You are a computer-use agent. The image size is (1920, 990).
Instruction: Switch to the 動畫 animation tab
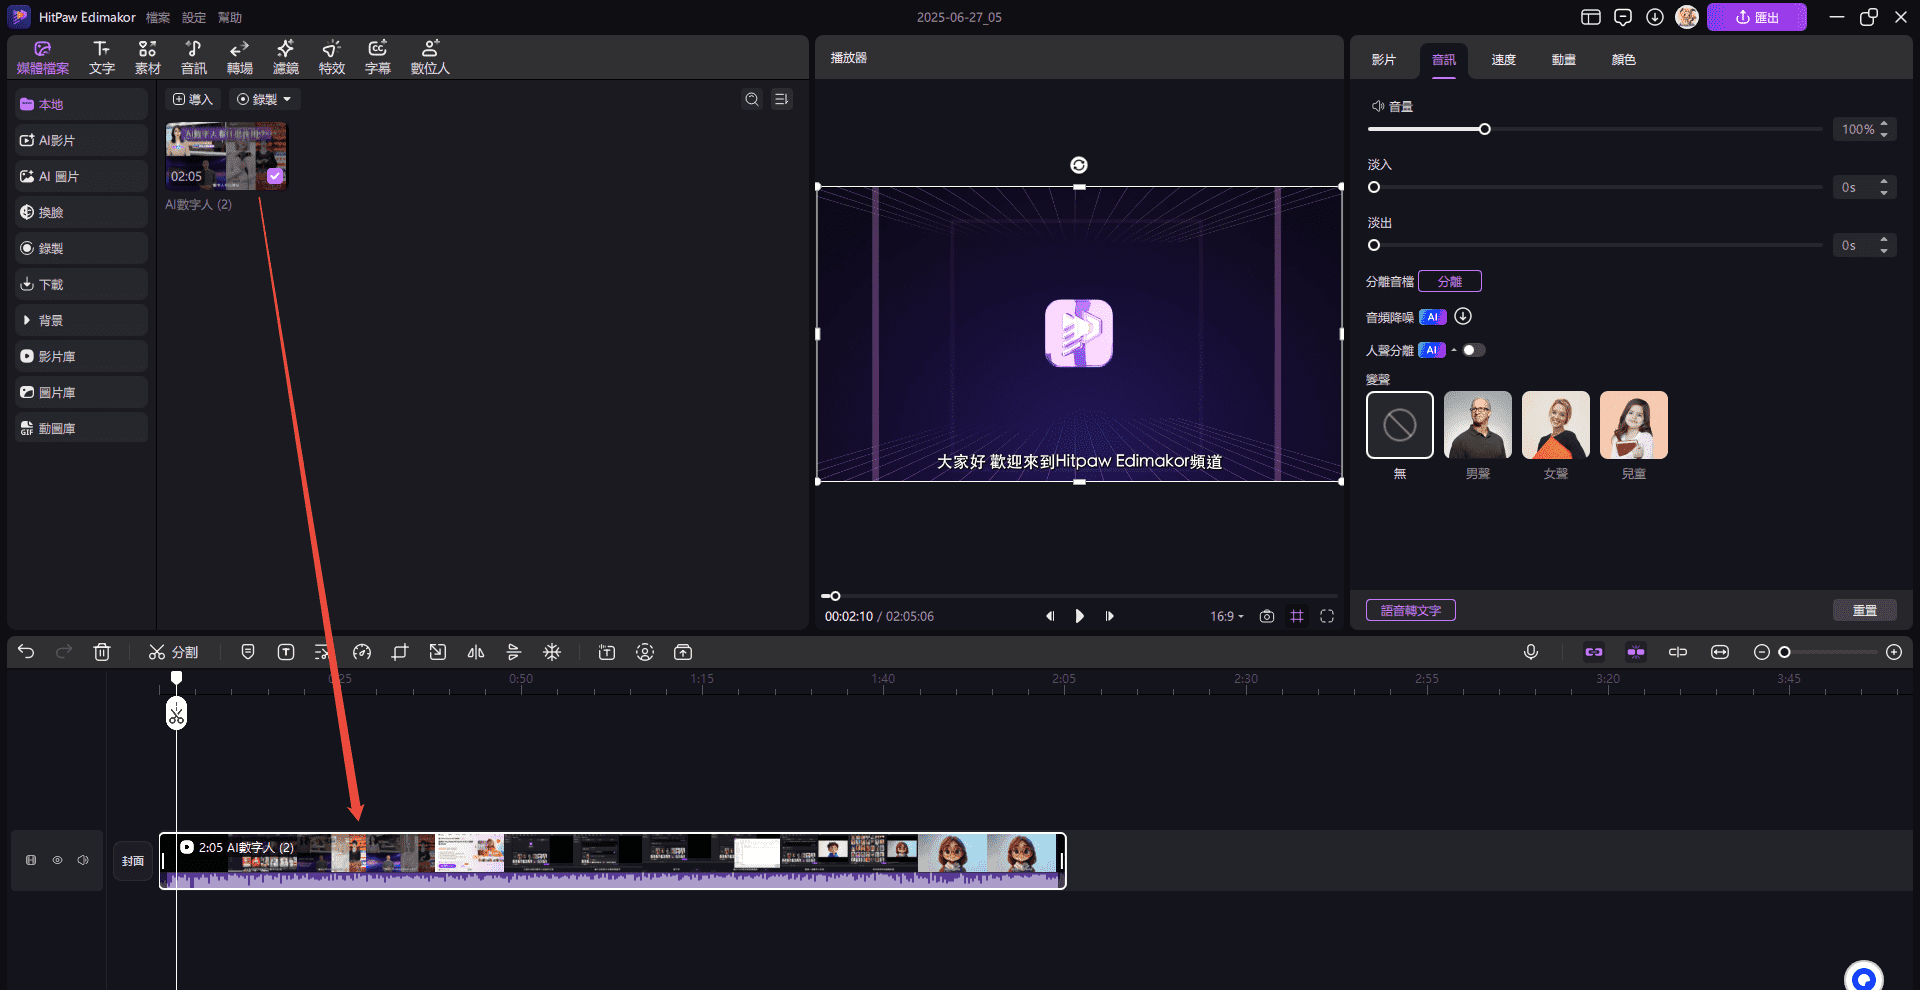point(1564,60)
